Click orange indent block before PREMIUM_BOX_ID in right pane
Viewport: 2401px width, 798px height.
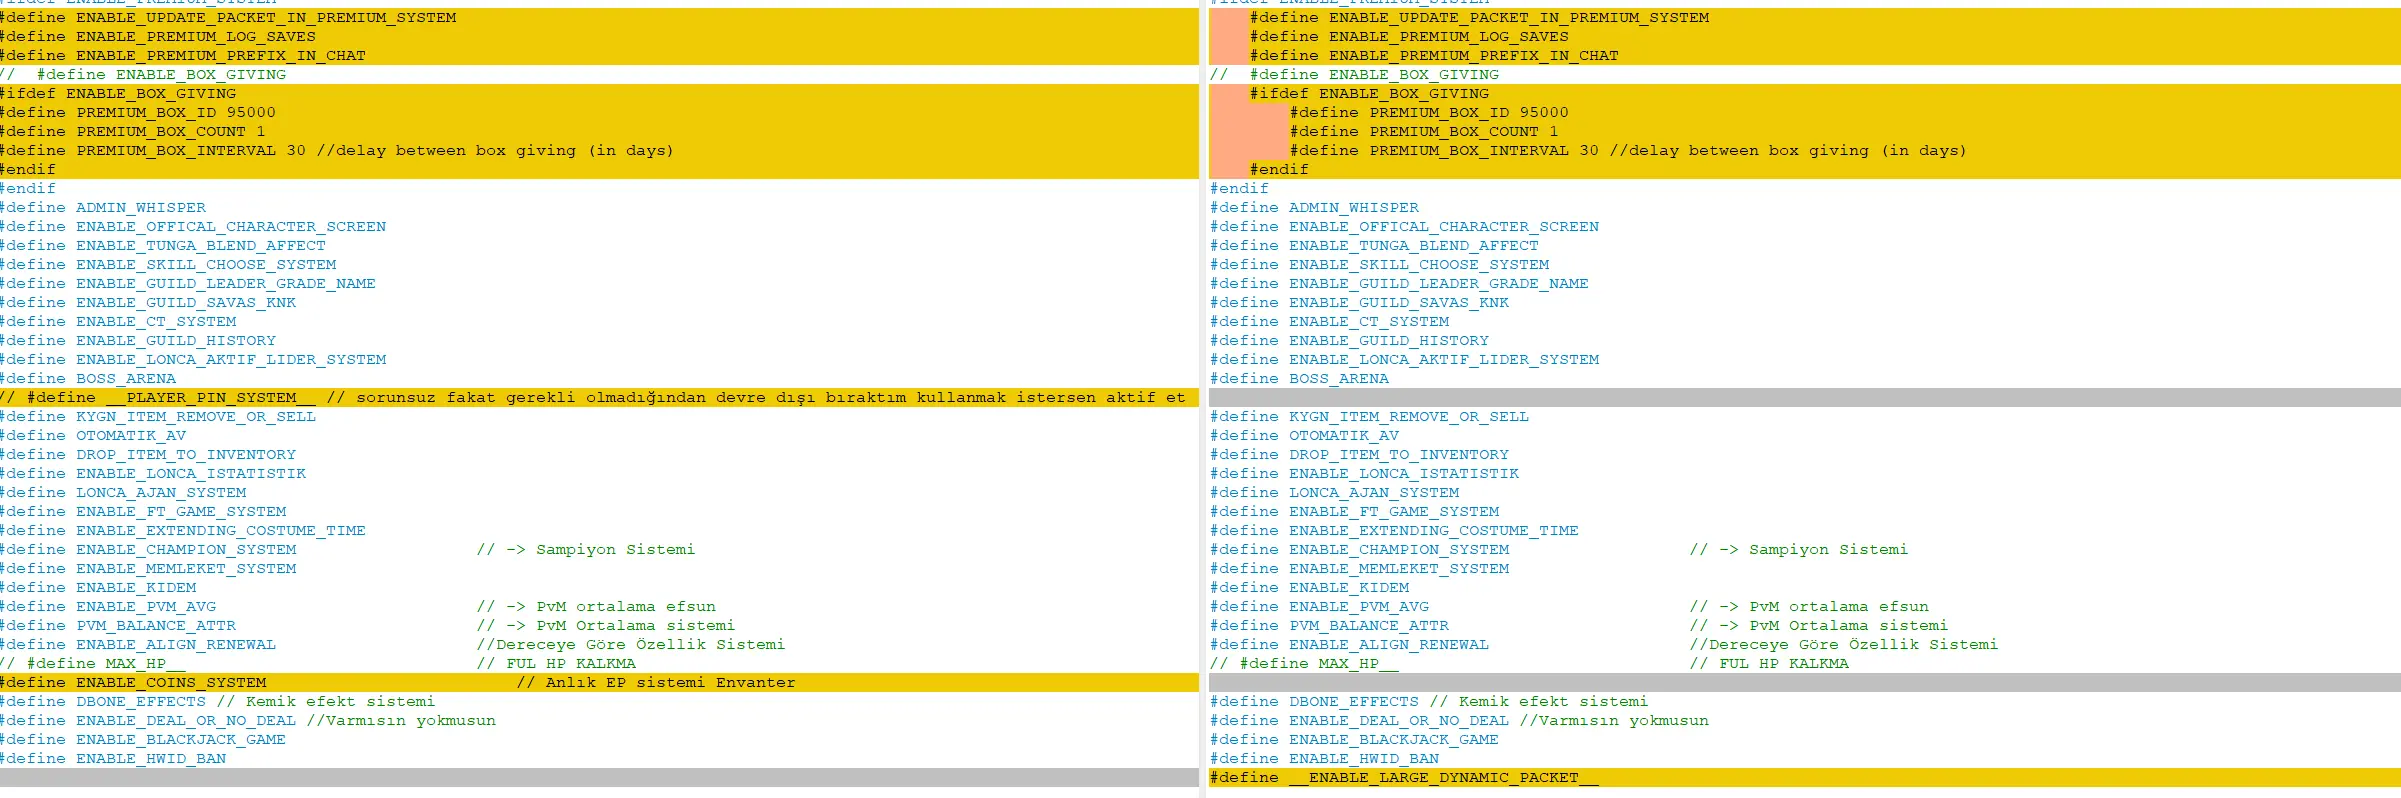(x=1248, y=113)
